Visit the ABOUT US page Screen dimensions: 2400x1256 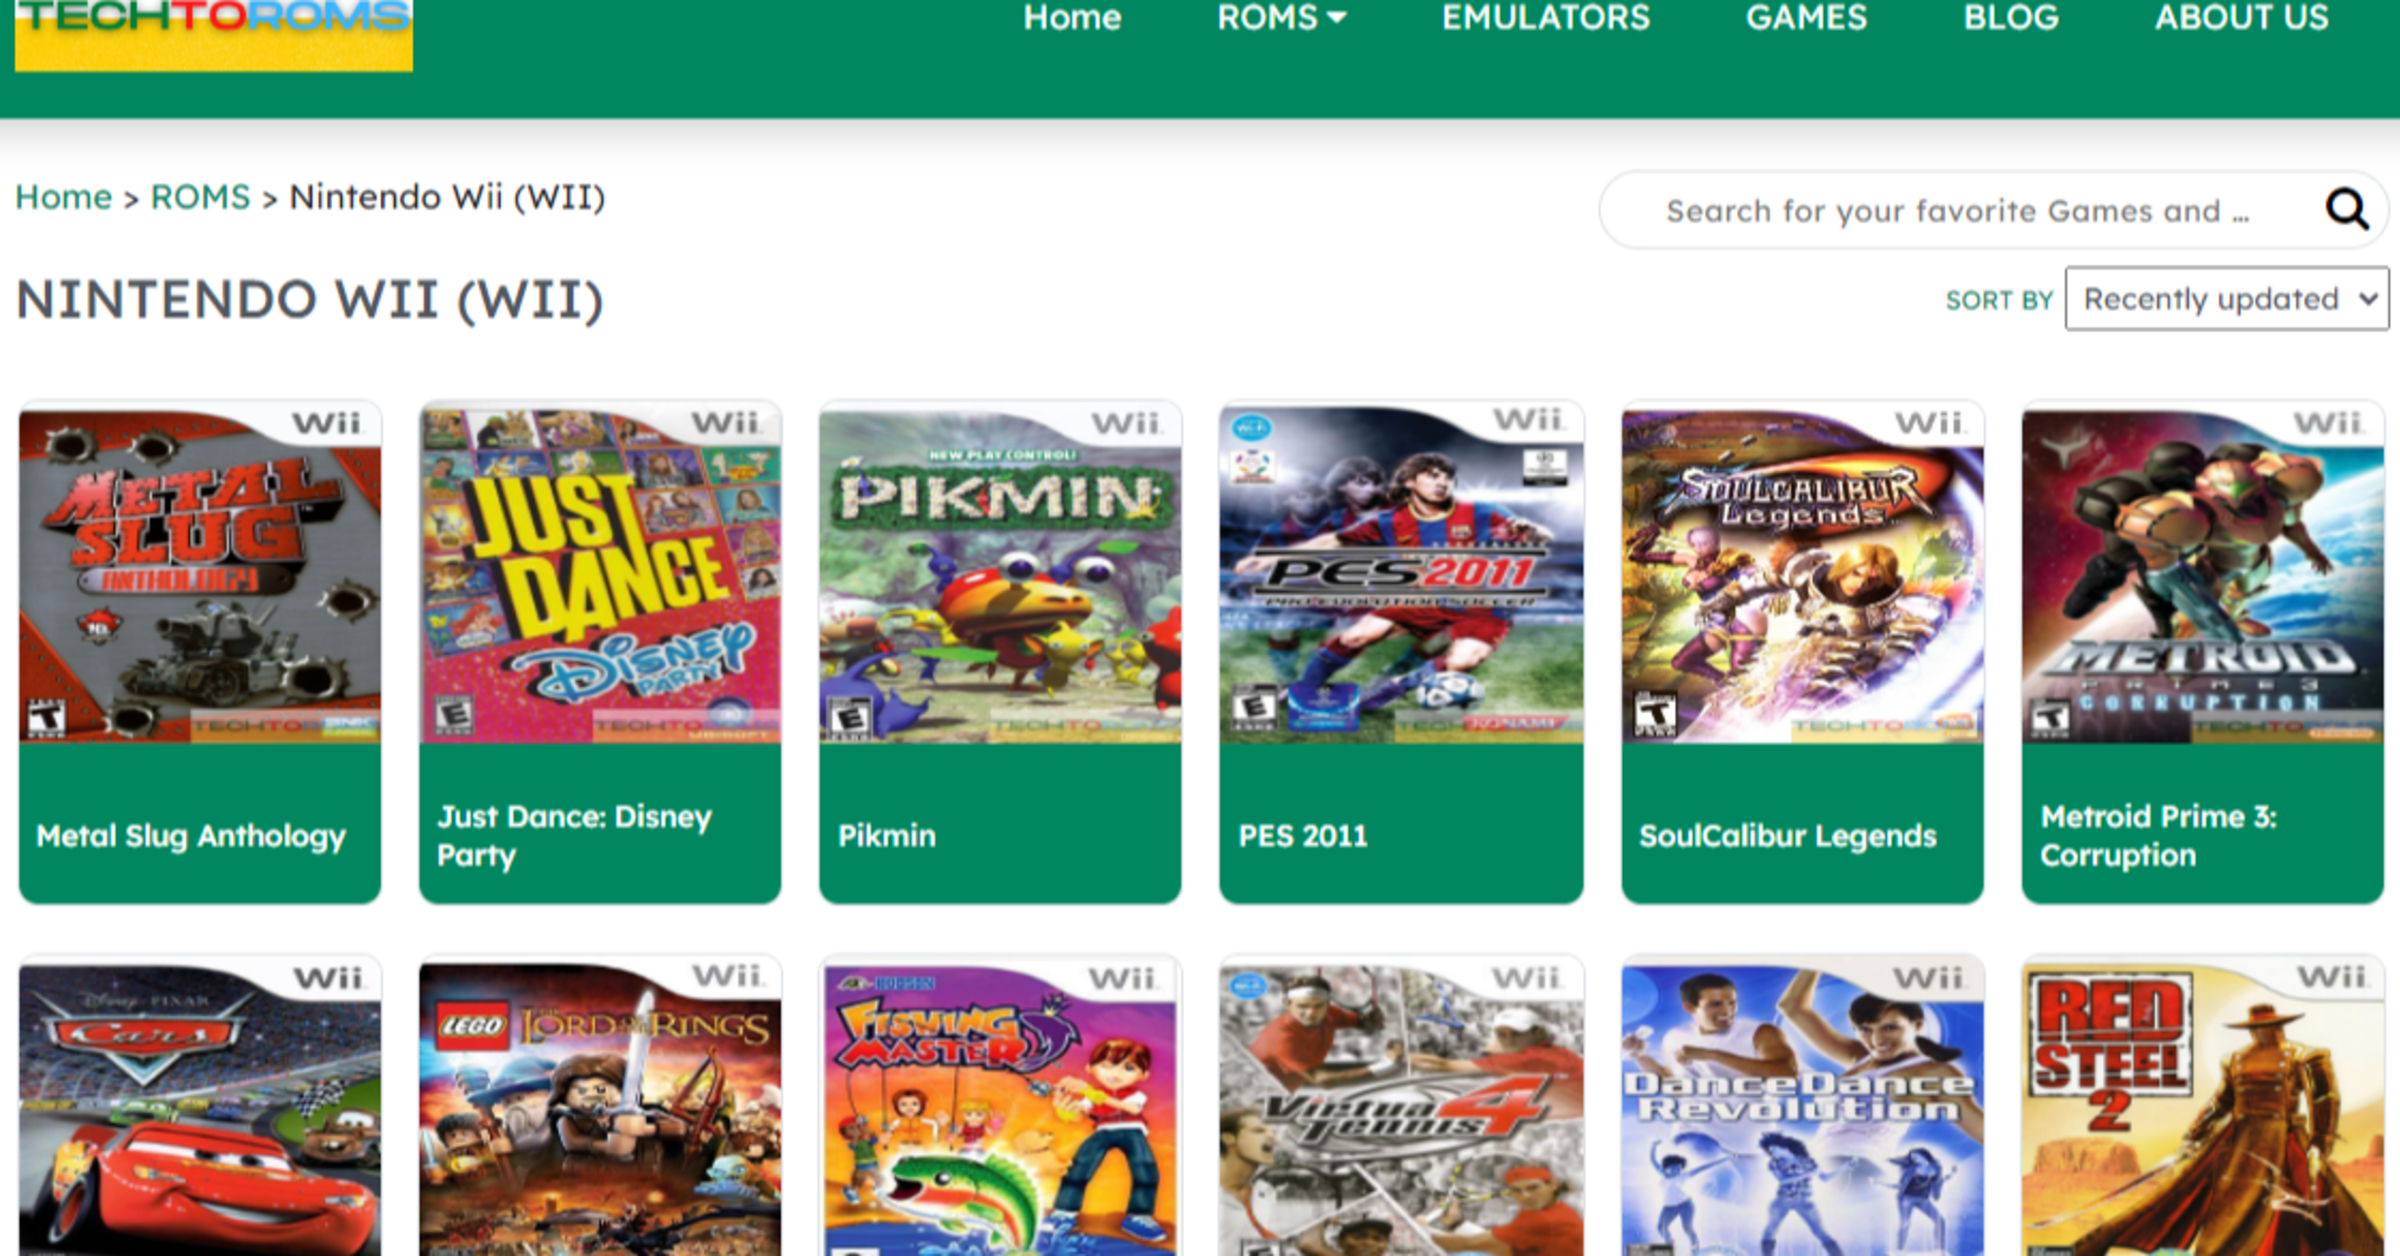(2240, 18)
